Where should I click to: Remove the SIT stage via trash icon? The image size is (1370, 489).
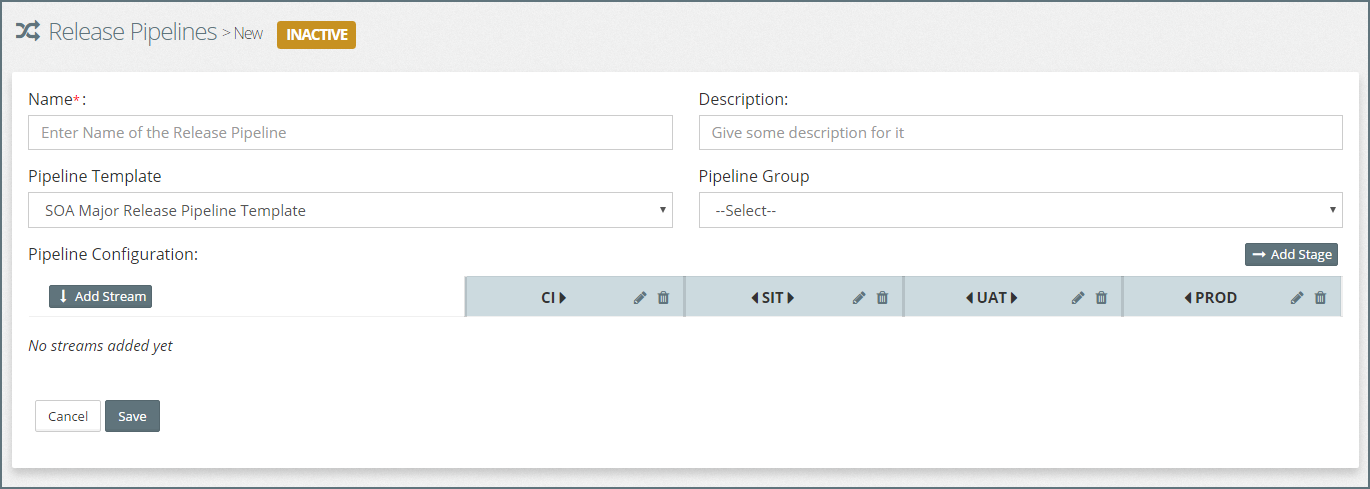point(882,298)
